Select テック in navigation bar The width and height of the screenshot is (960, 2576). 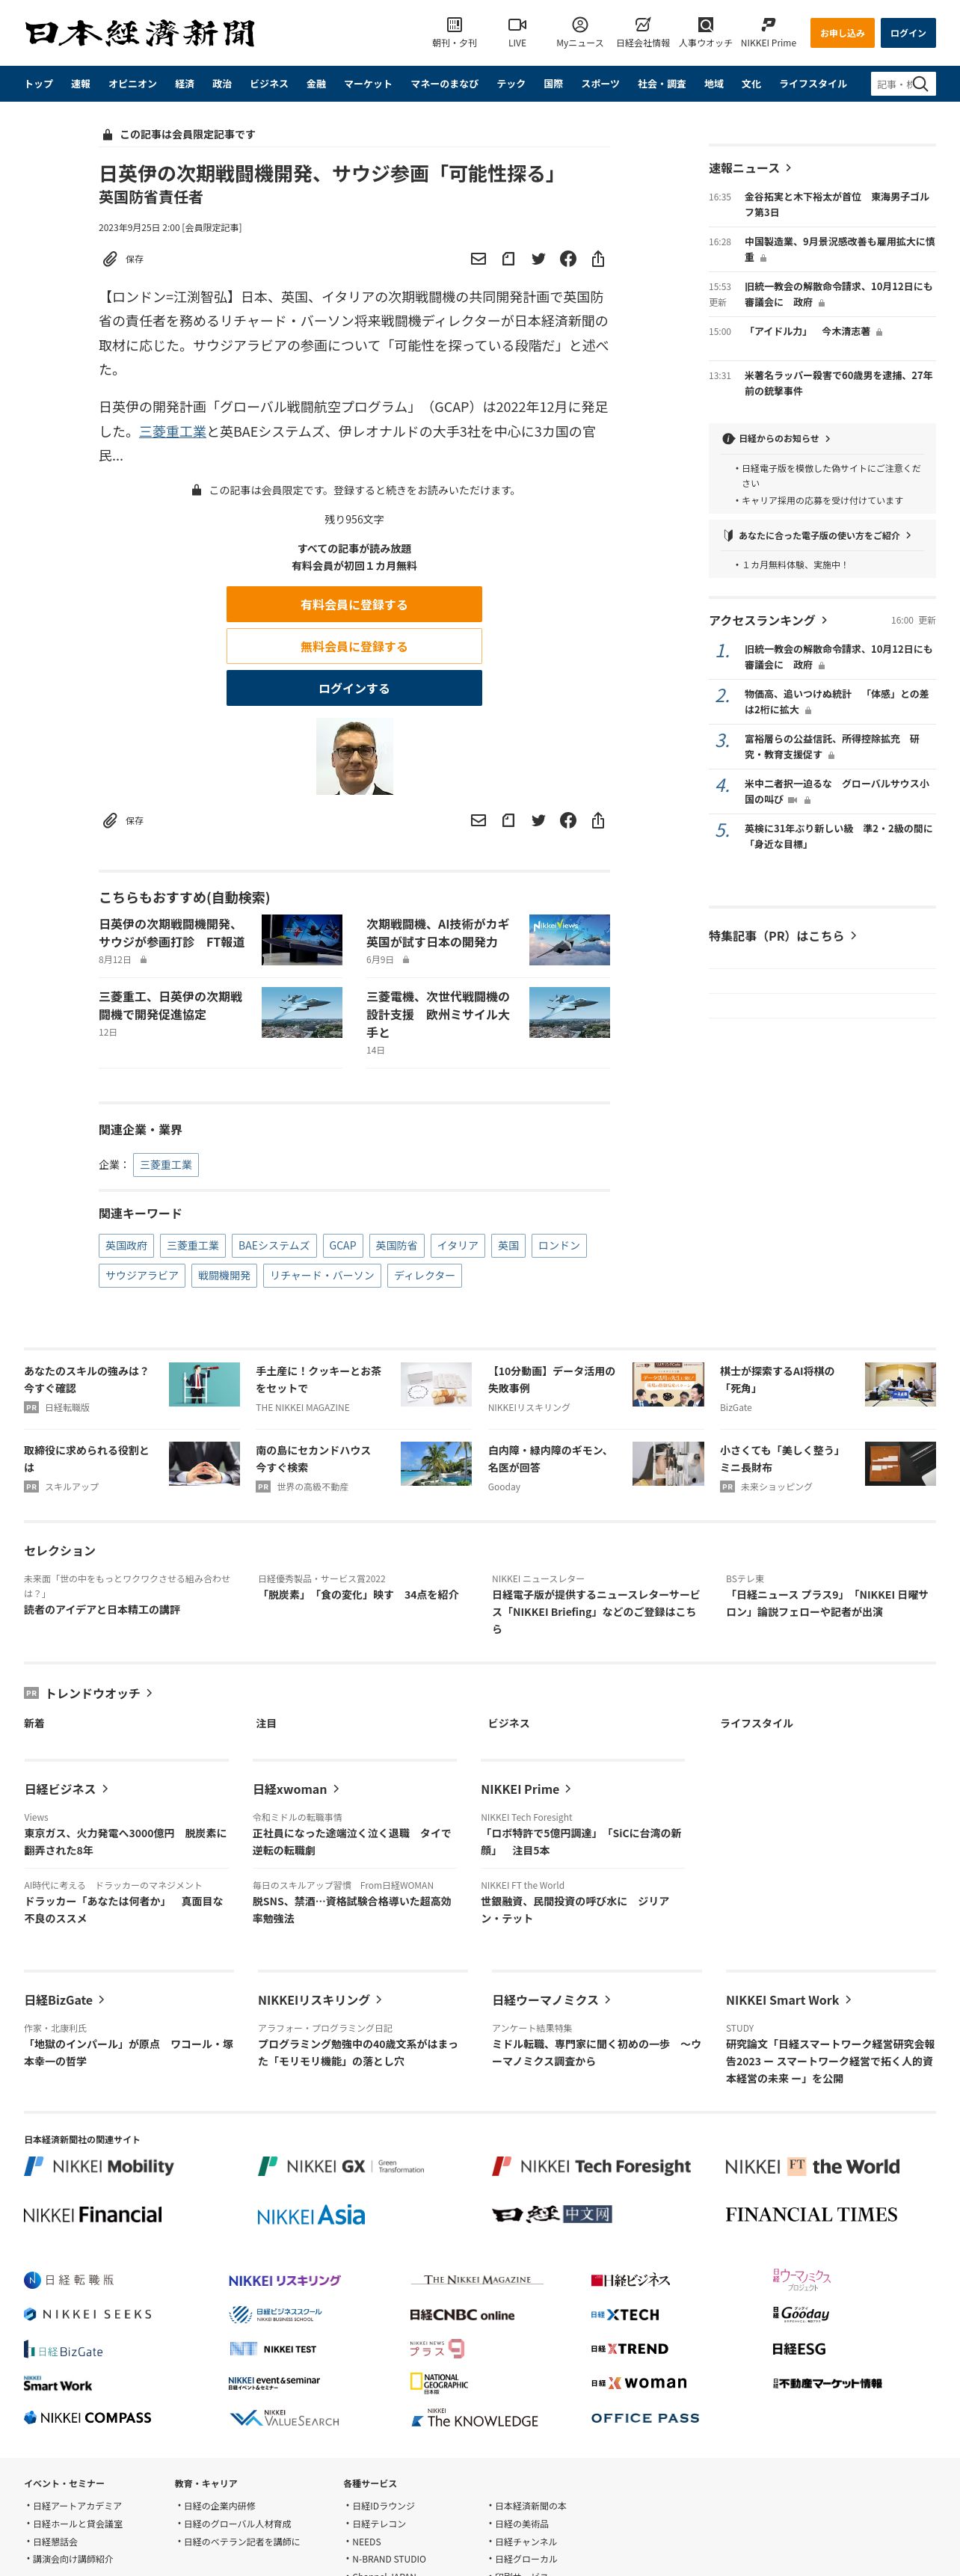511,84
